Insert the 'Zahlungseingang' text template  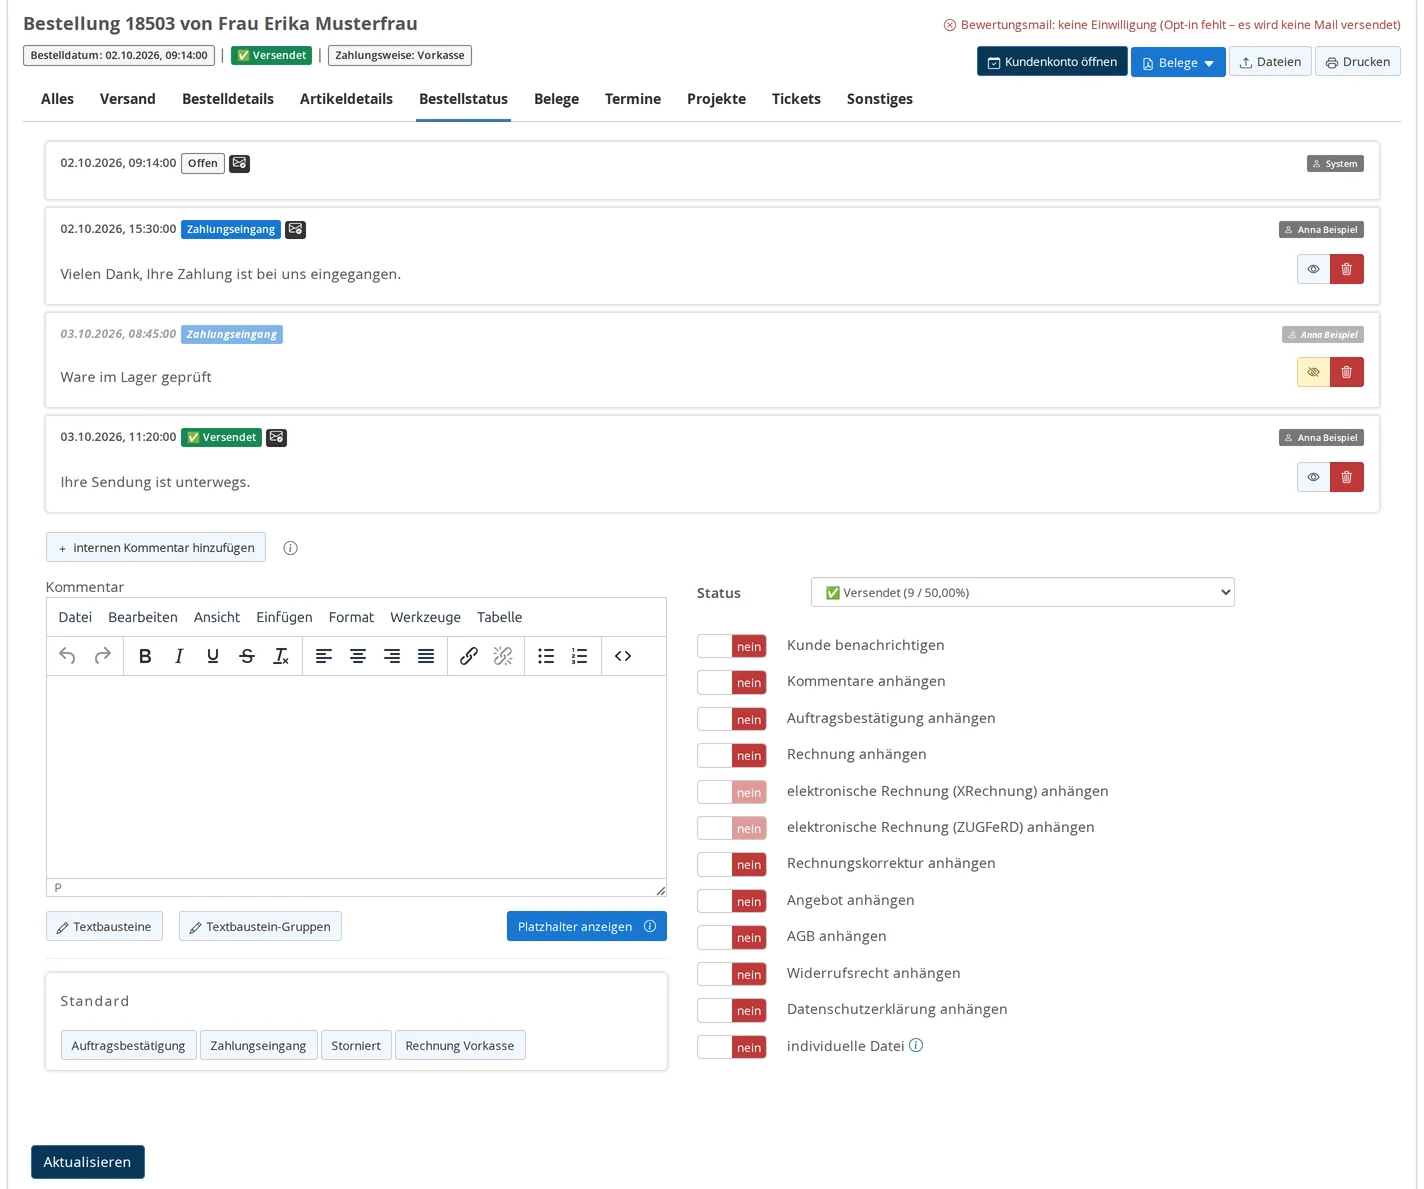click(x=258, y=1045)
